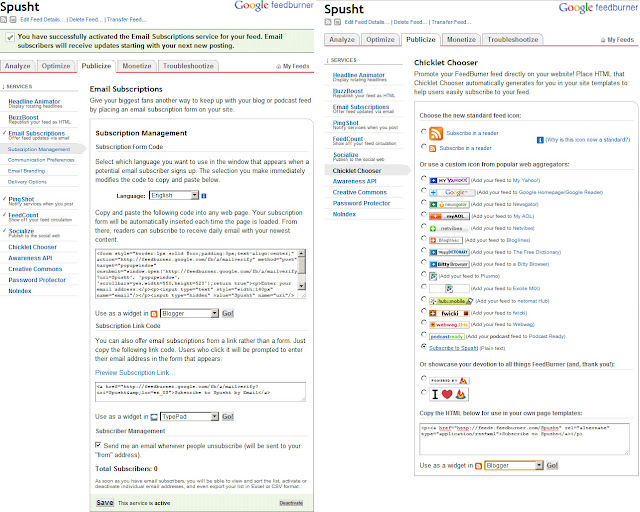
Task: Click the My Yahoo chicklet badge
Action: point(449,180)
